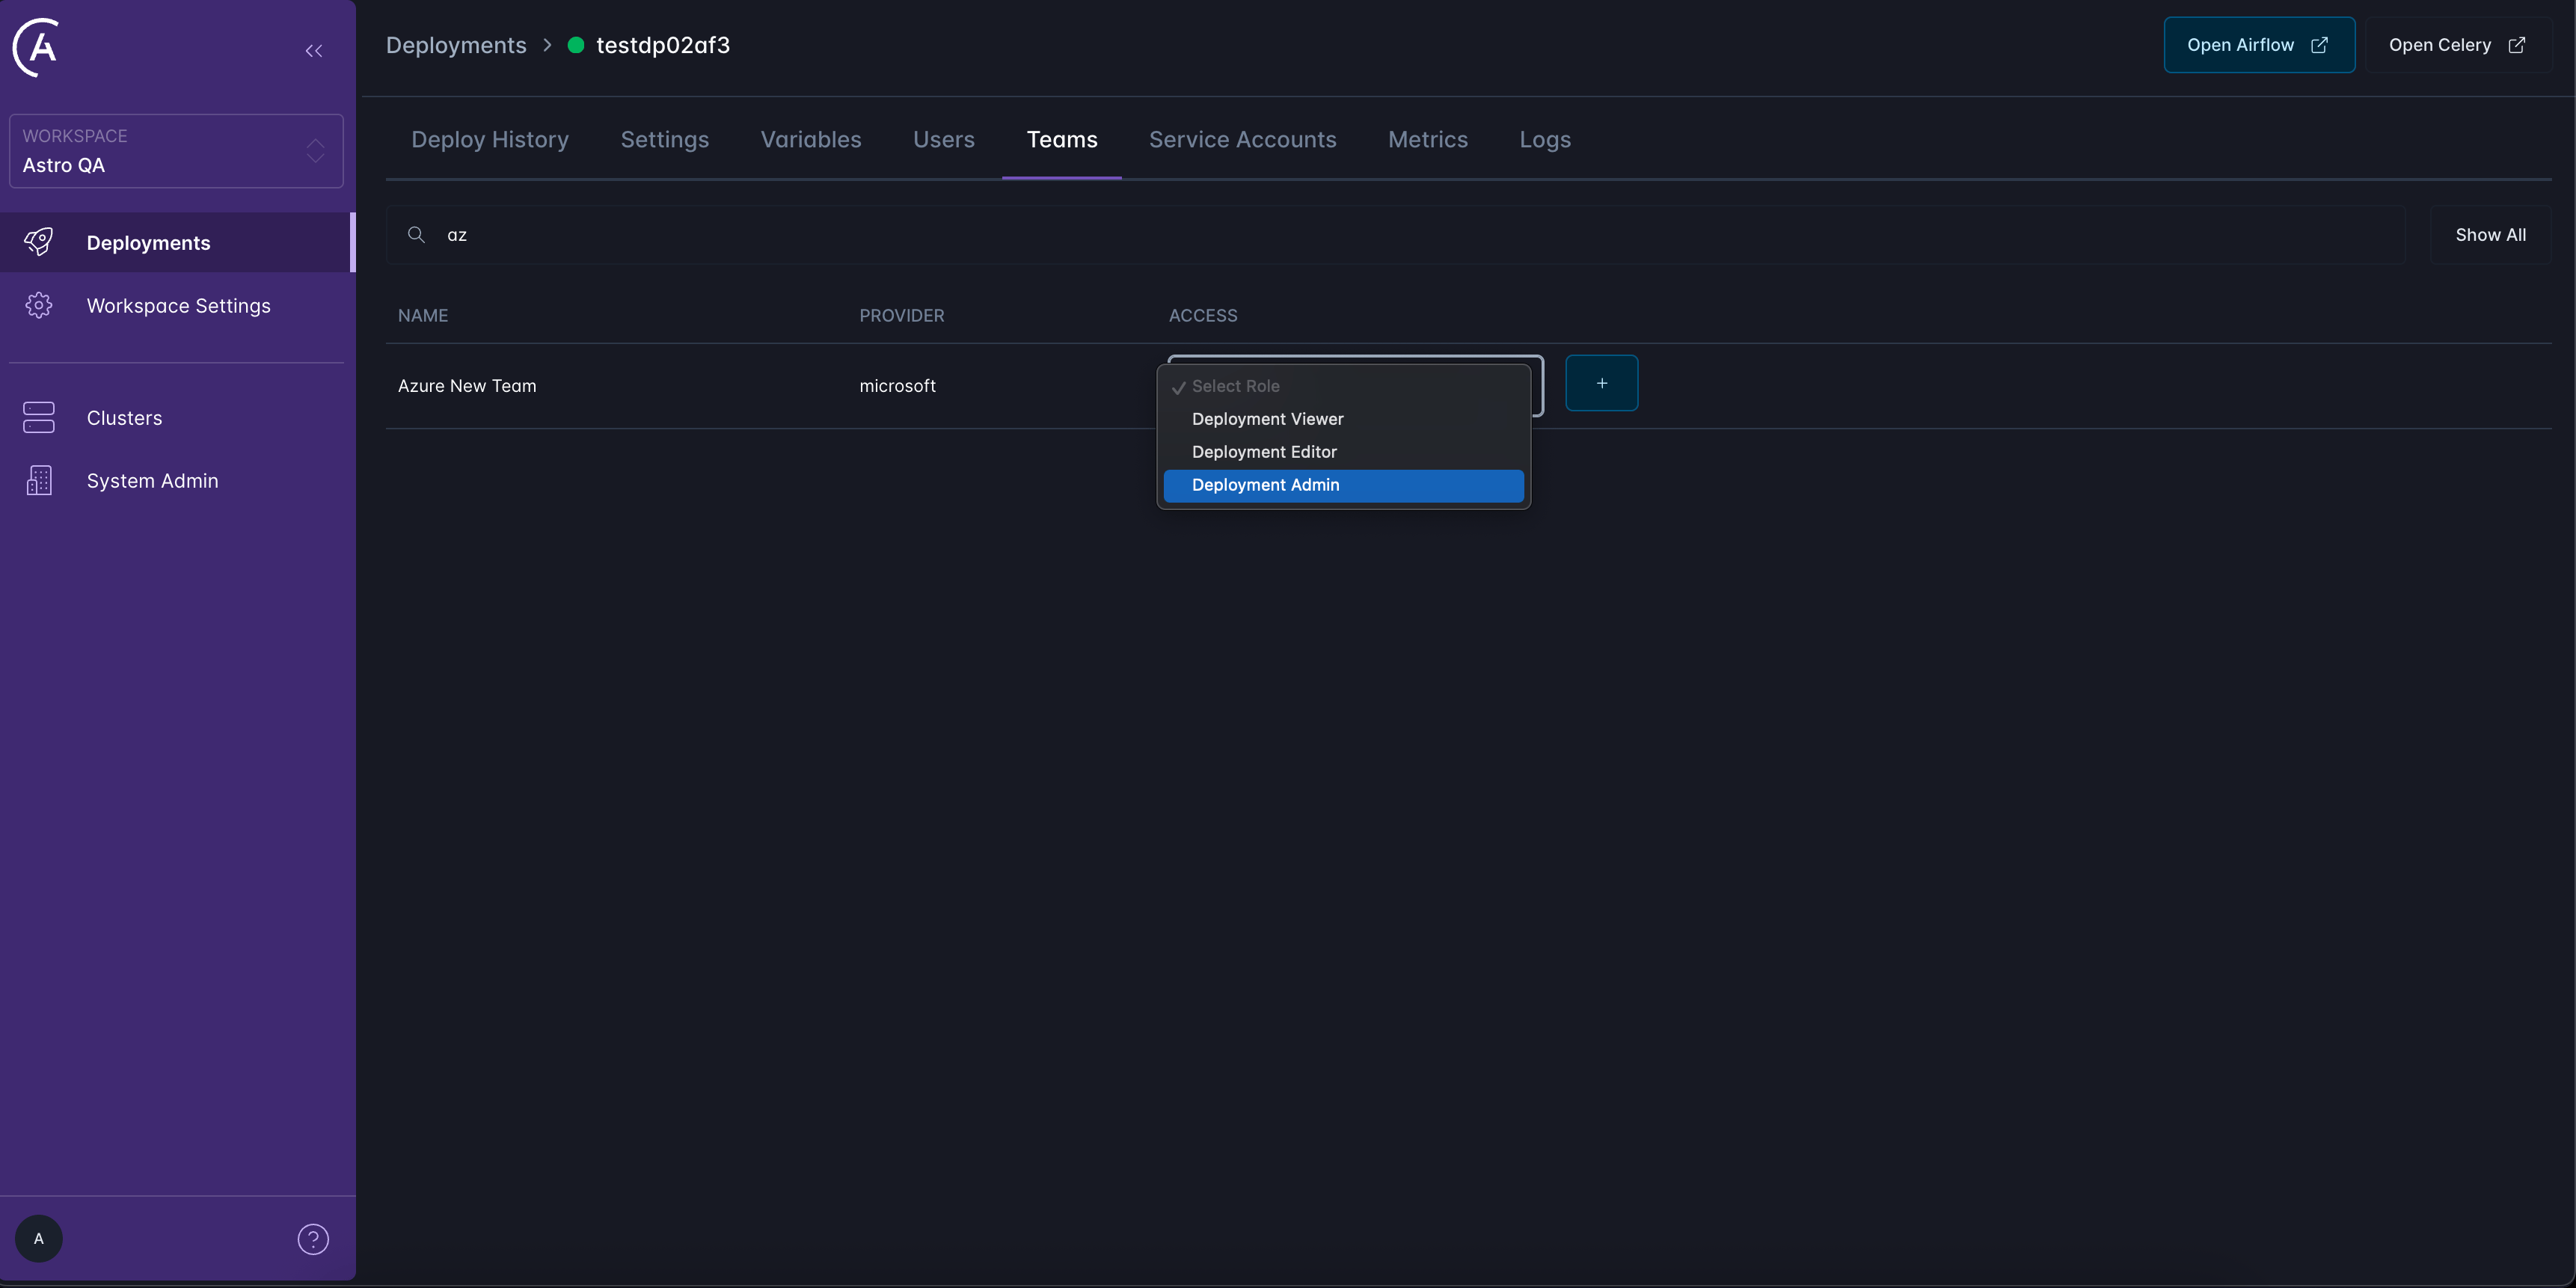The height and width of the screenshot is (1288, 2576).
Task: Click the help question mark icon
Action: [x=313, y=1239]
